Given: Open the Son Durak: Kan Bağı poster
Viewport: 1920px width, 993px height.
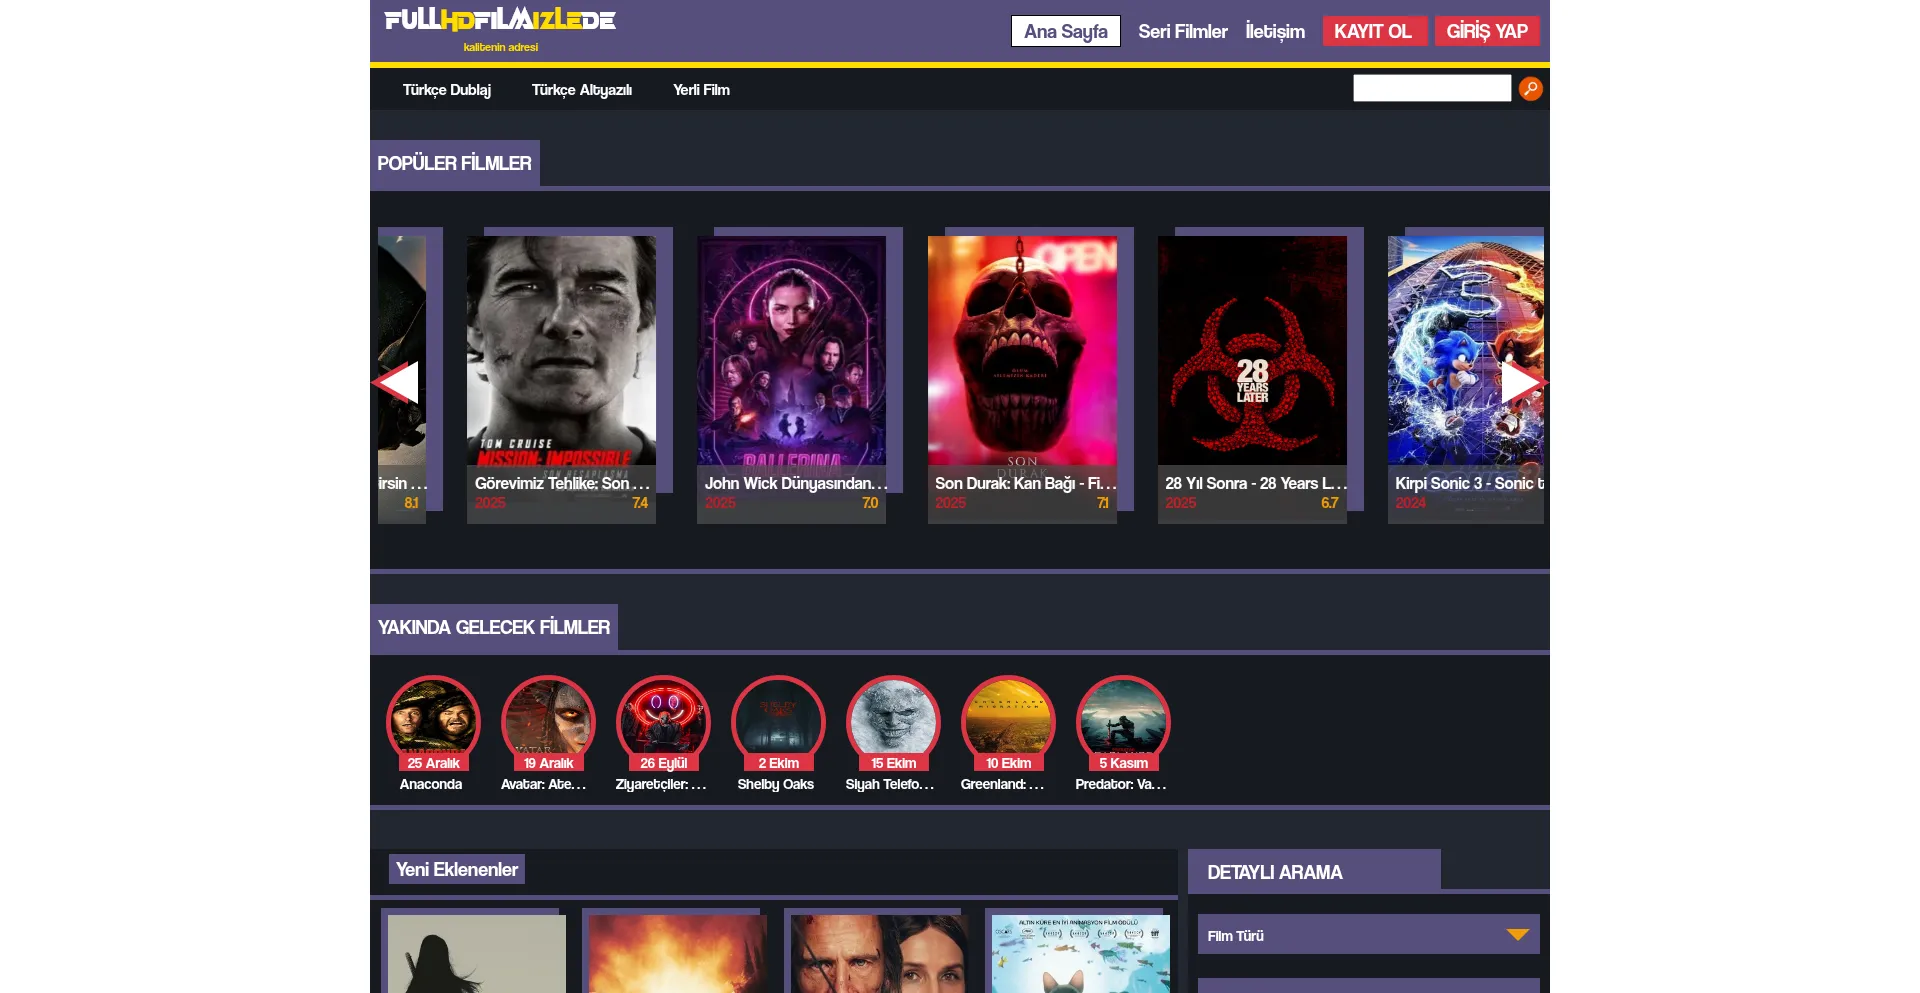Looking at the screenshot, I should click(x=1022, y=360).
